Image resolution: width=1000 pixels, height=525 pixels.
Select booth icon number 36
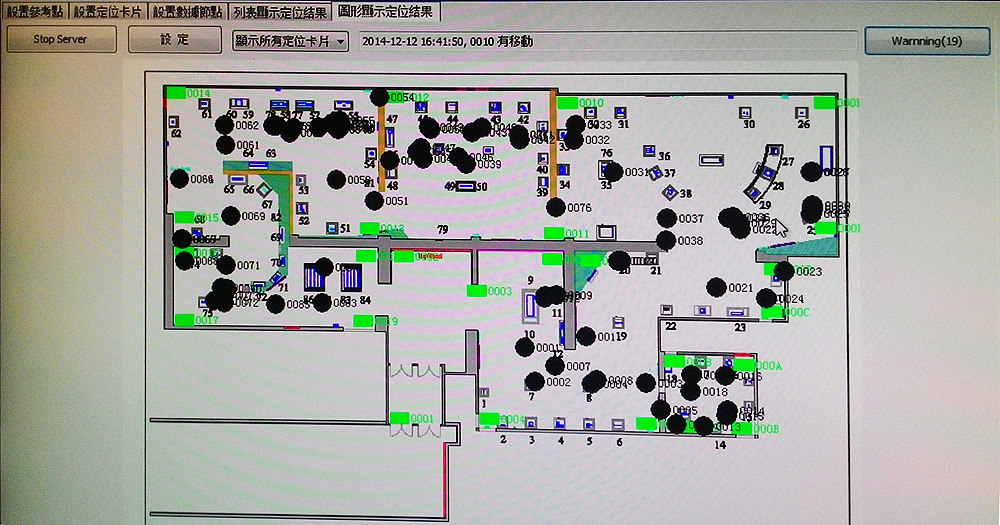(x=649, y=151)
